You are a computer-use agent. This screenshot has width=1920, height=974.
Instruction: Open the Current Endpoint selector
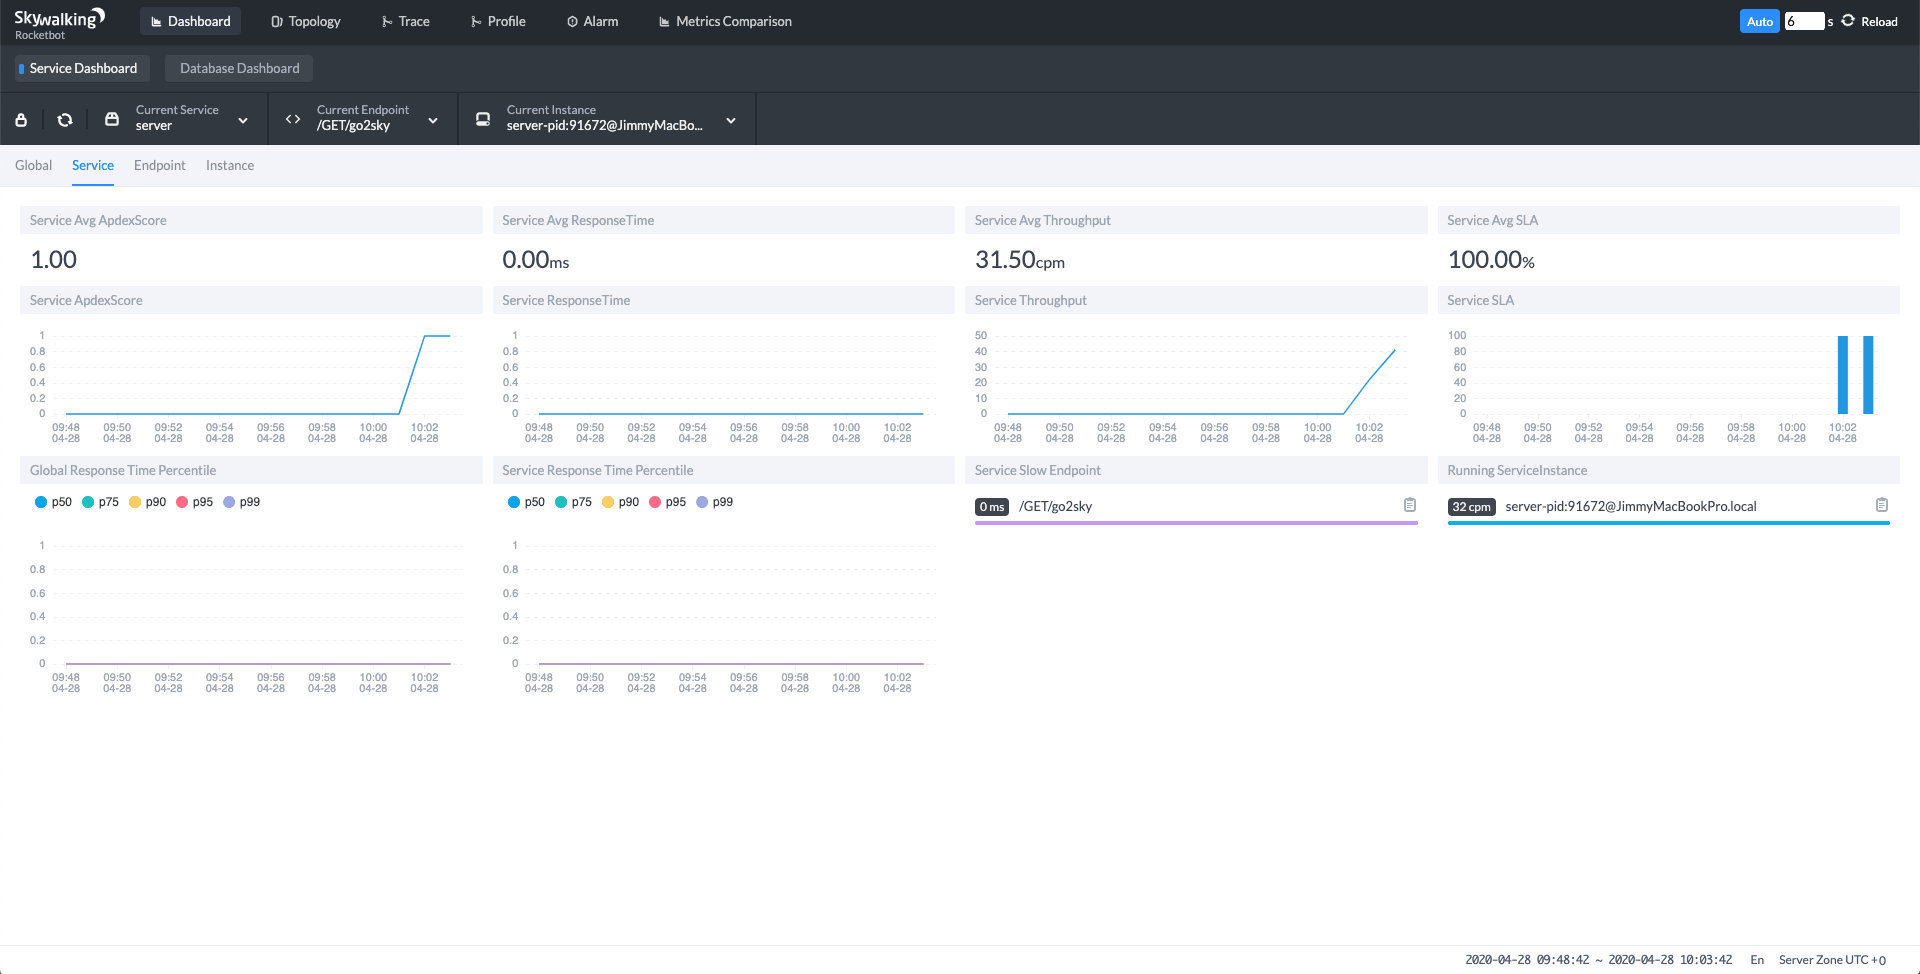432,120
